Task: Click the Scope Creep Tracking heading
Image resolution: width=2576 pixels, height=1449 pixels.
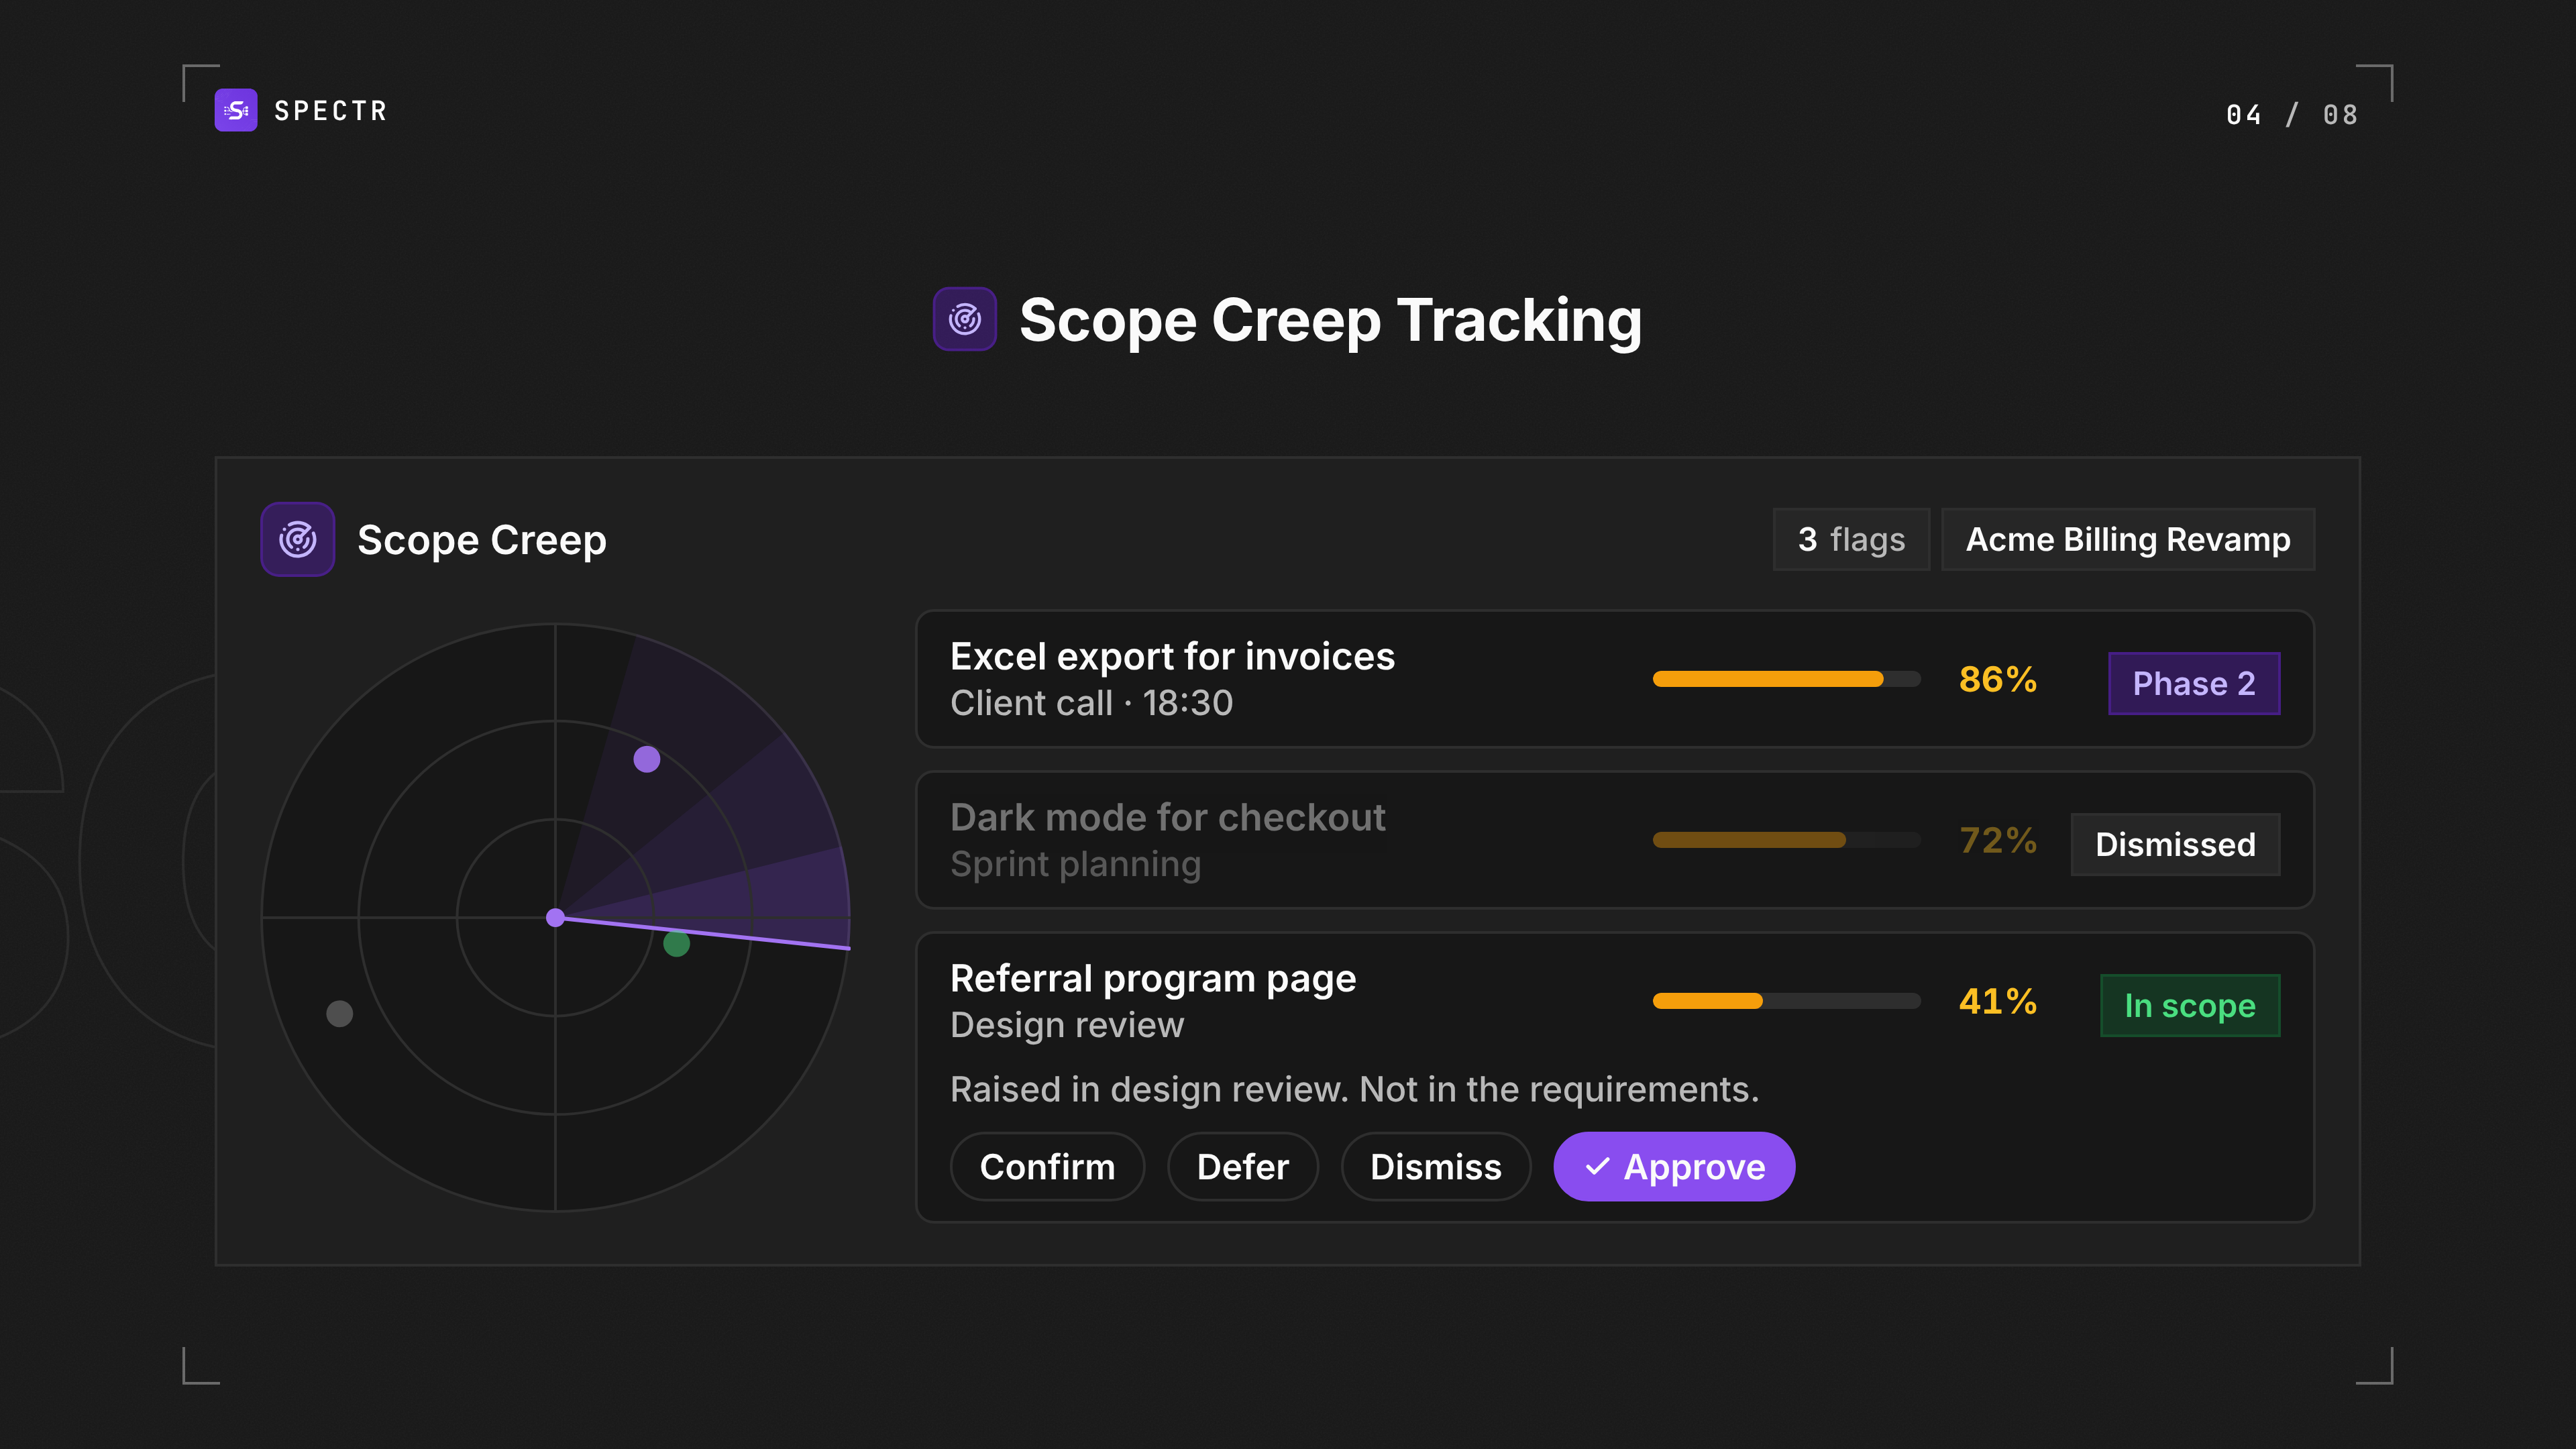Action: click(x=1330, y=320)
